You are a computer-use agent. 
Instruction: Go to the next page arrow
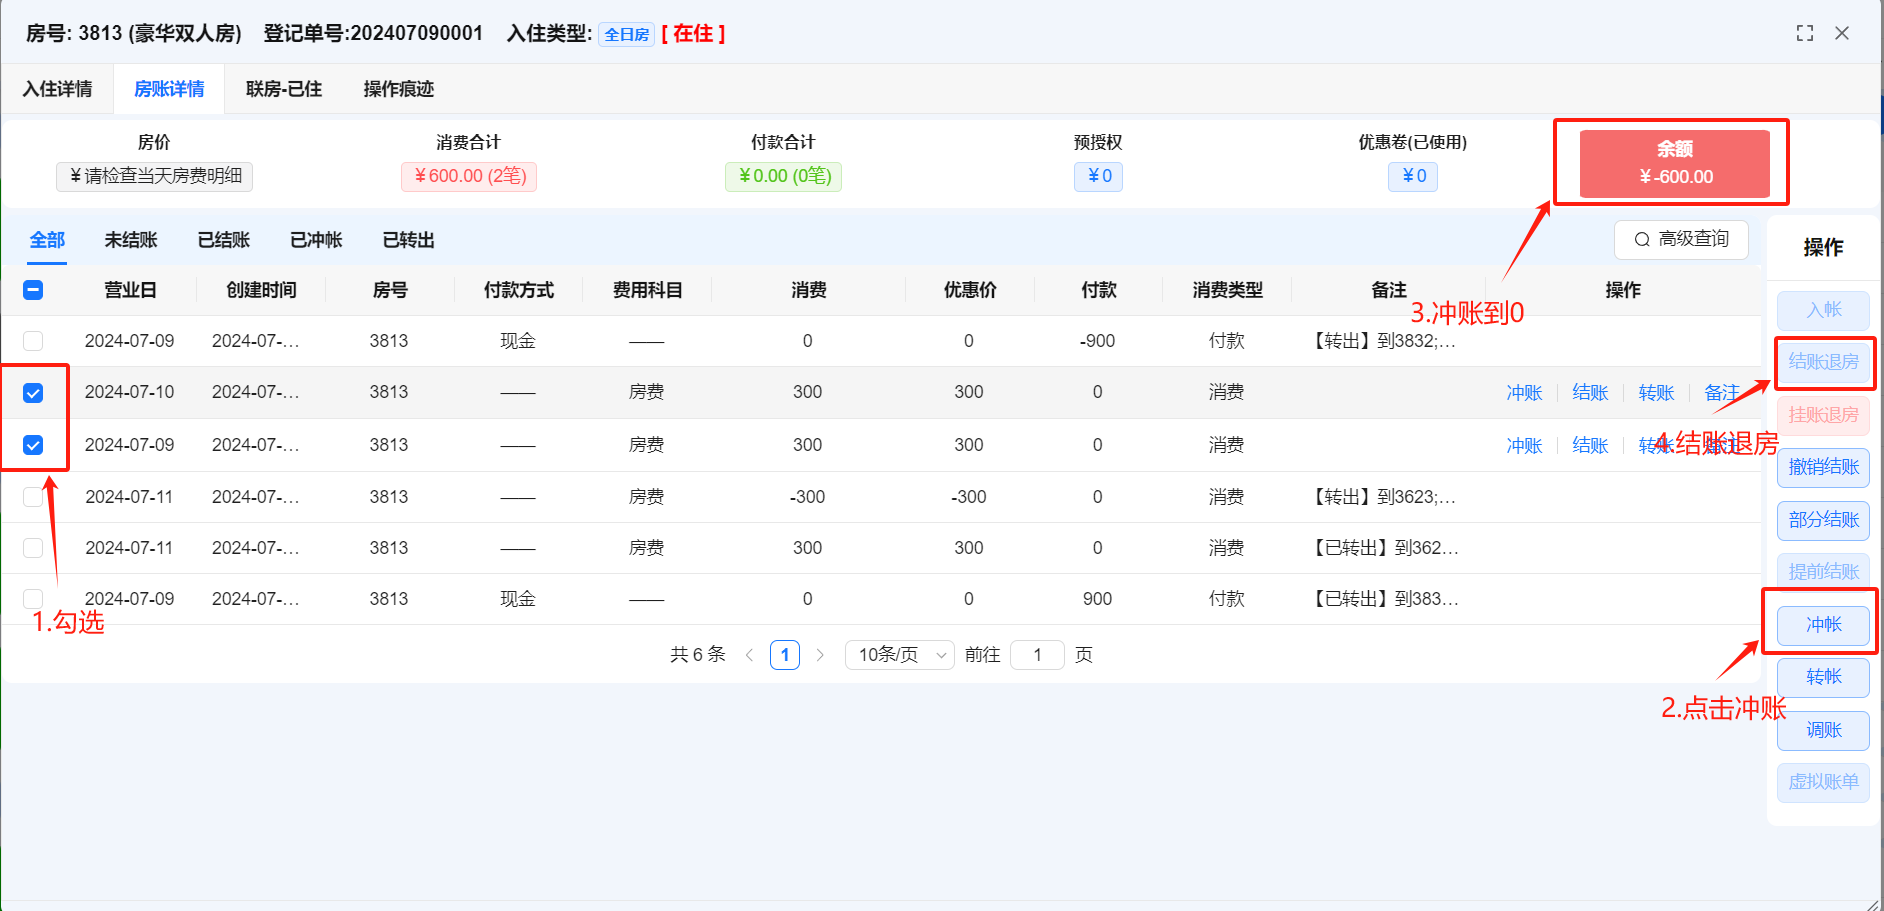tap(820, 655)
